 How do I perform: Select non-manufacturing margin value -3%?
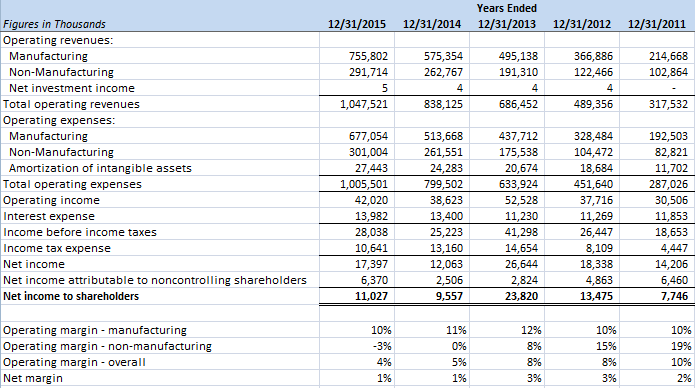382,346
